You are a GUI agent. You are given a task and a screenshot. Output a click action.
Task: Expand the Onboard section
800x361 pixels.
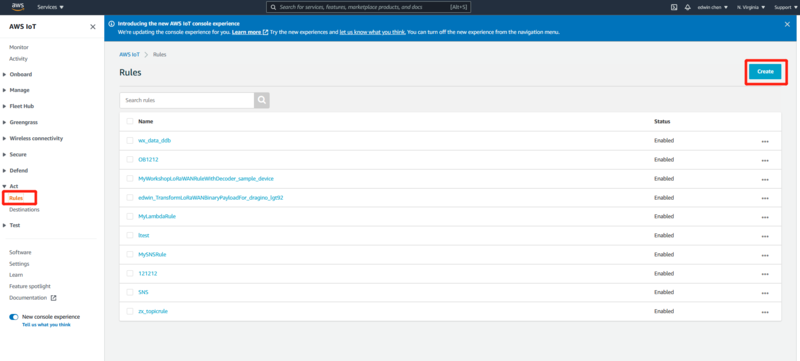17,74
